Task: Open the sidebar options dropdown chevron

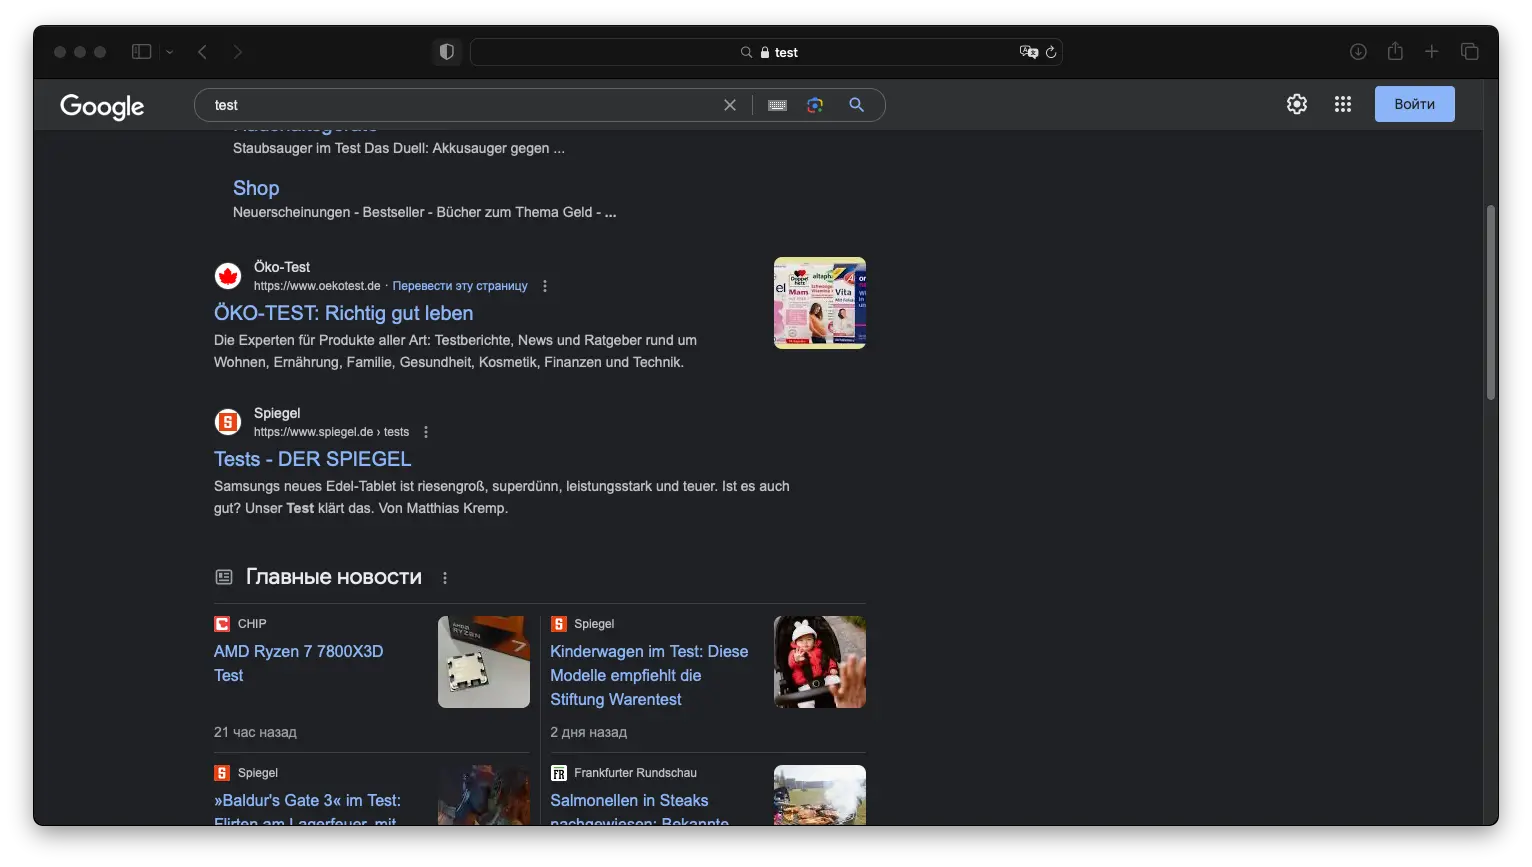Action: click(170, 52)
